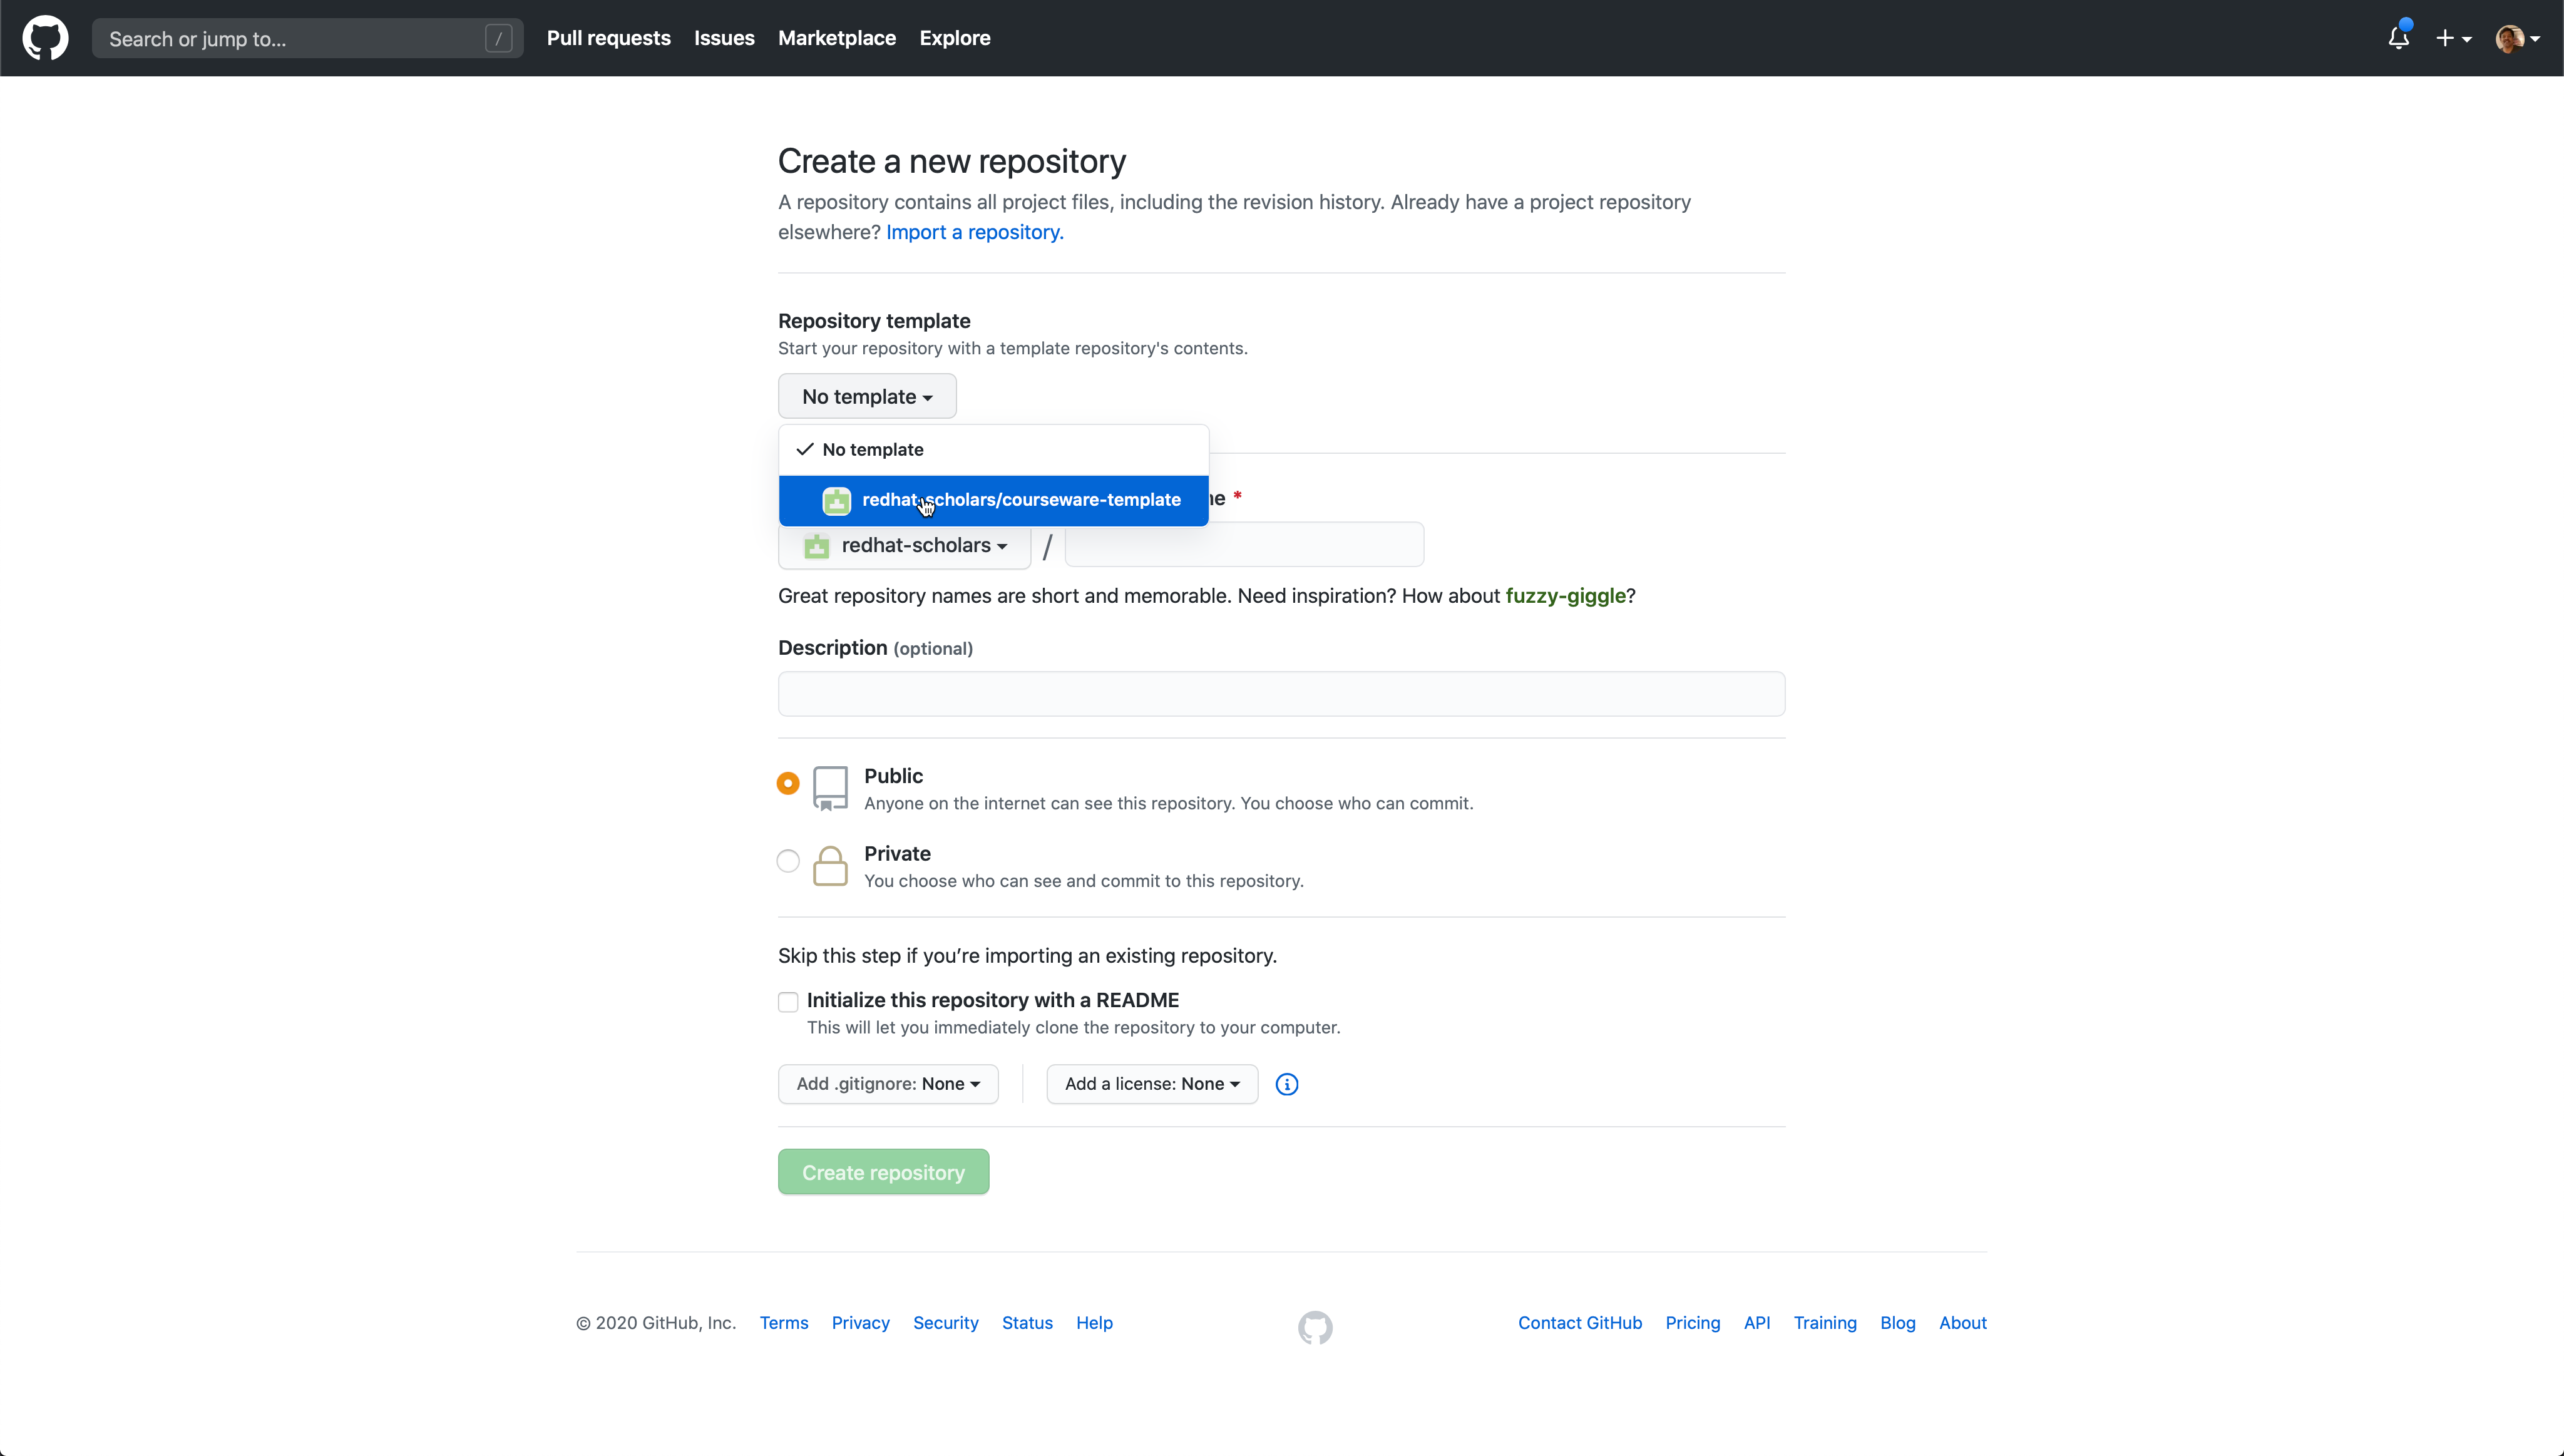Open Status footer link
The image size is (2564, 1456).
click(x=1027, y=1323)
